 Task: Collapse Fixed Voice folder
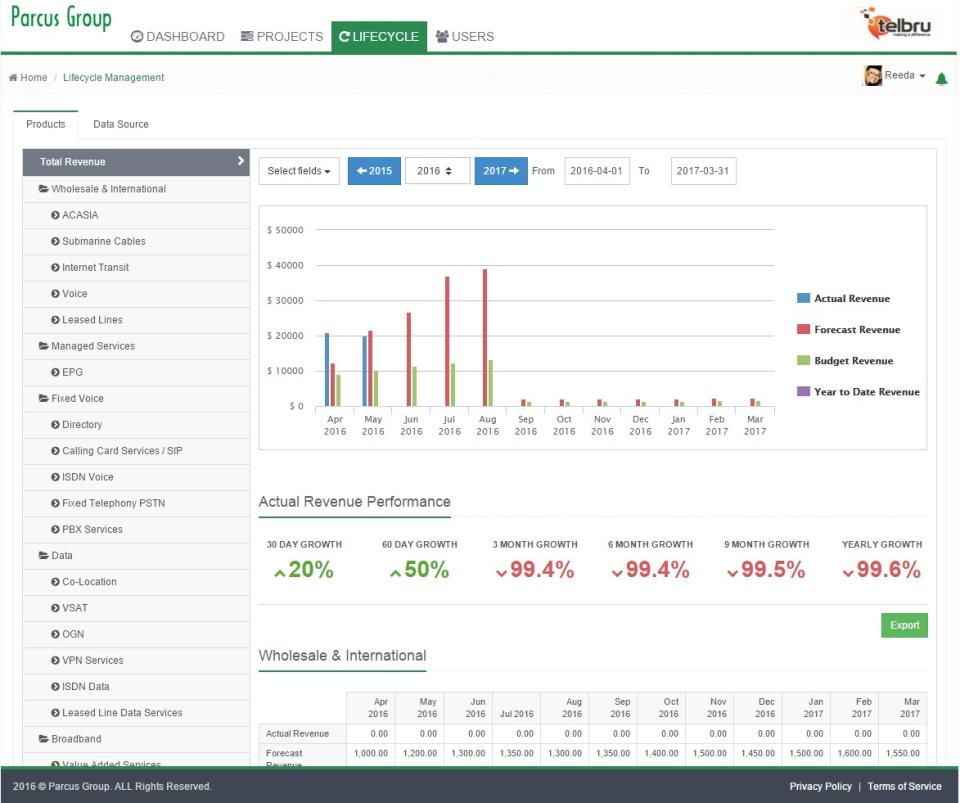(136, 398)
